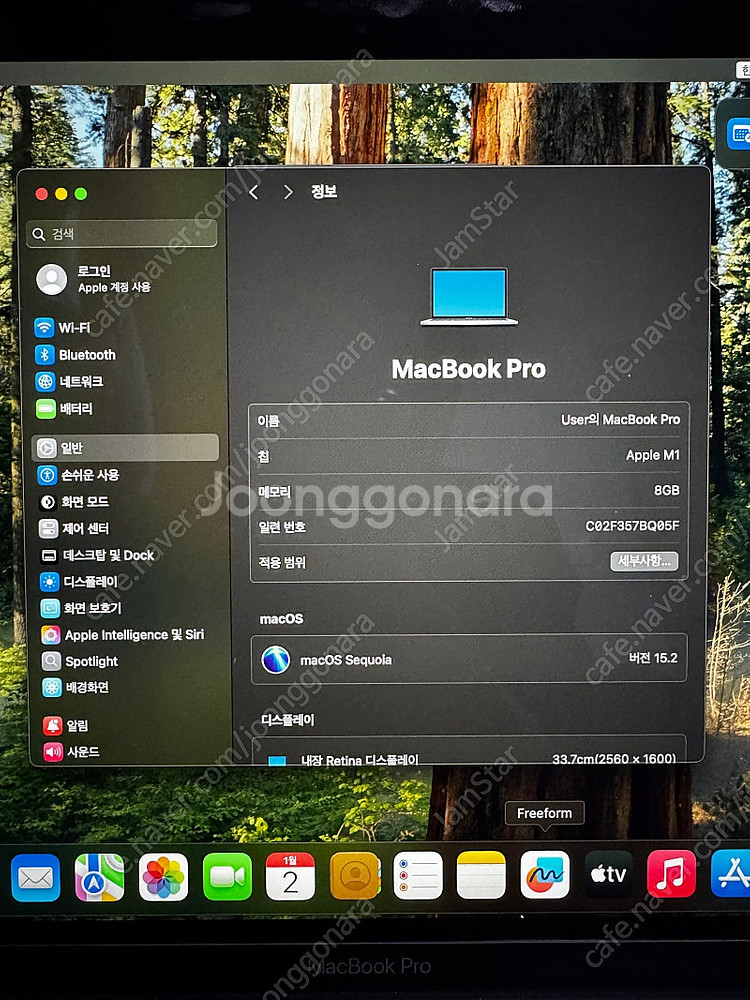The height and width of the screenshot is (1000, 750).
Task: Open Notes app in the Dock
Action: 482,876
